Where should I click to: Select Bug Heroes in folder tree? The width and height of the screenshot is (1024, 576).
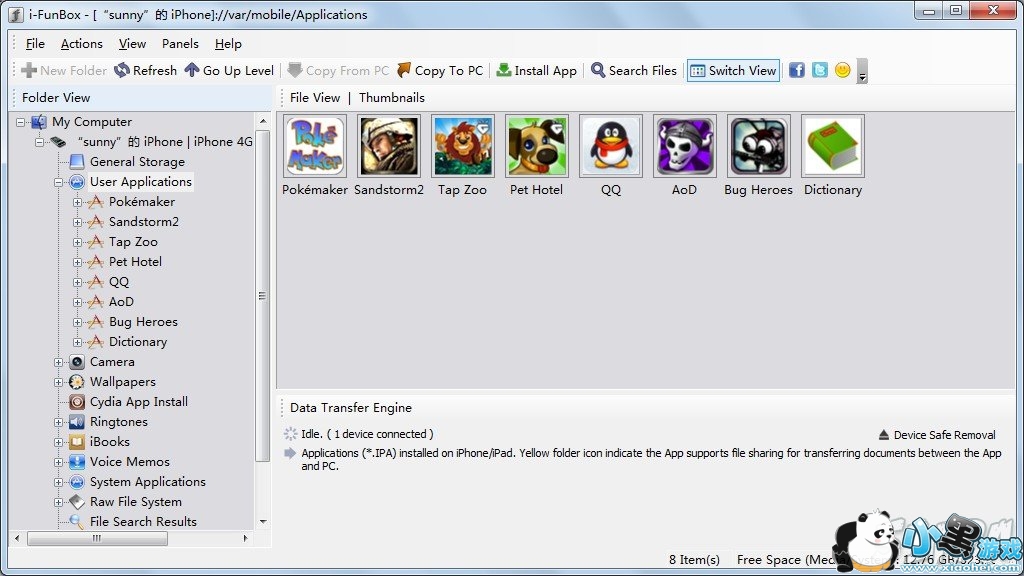coord(143,321)
